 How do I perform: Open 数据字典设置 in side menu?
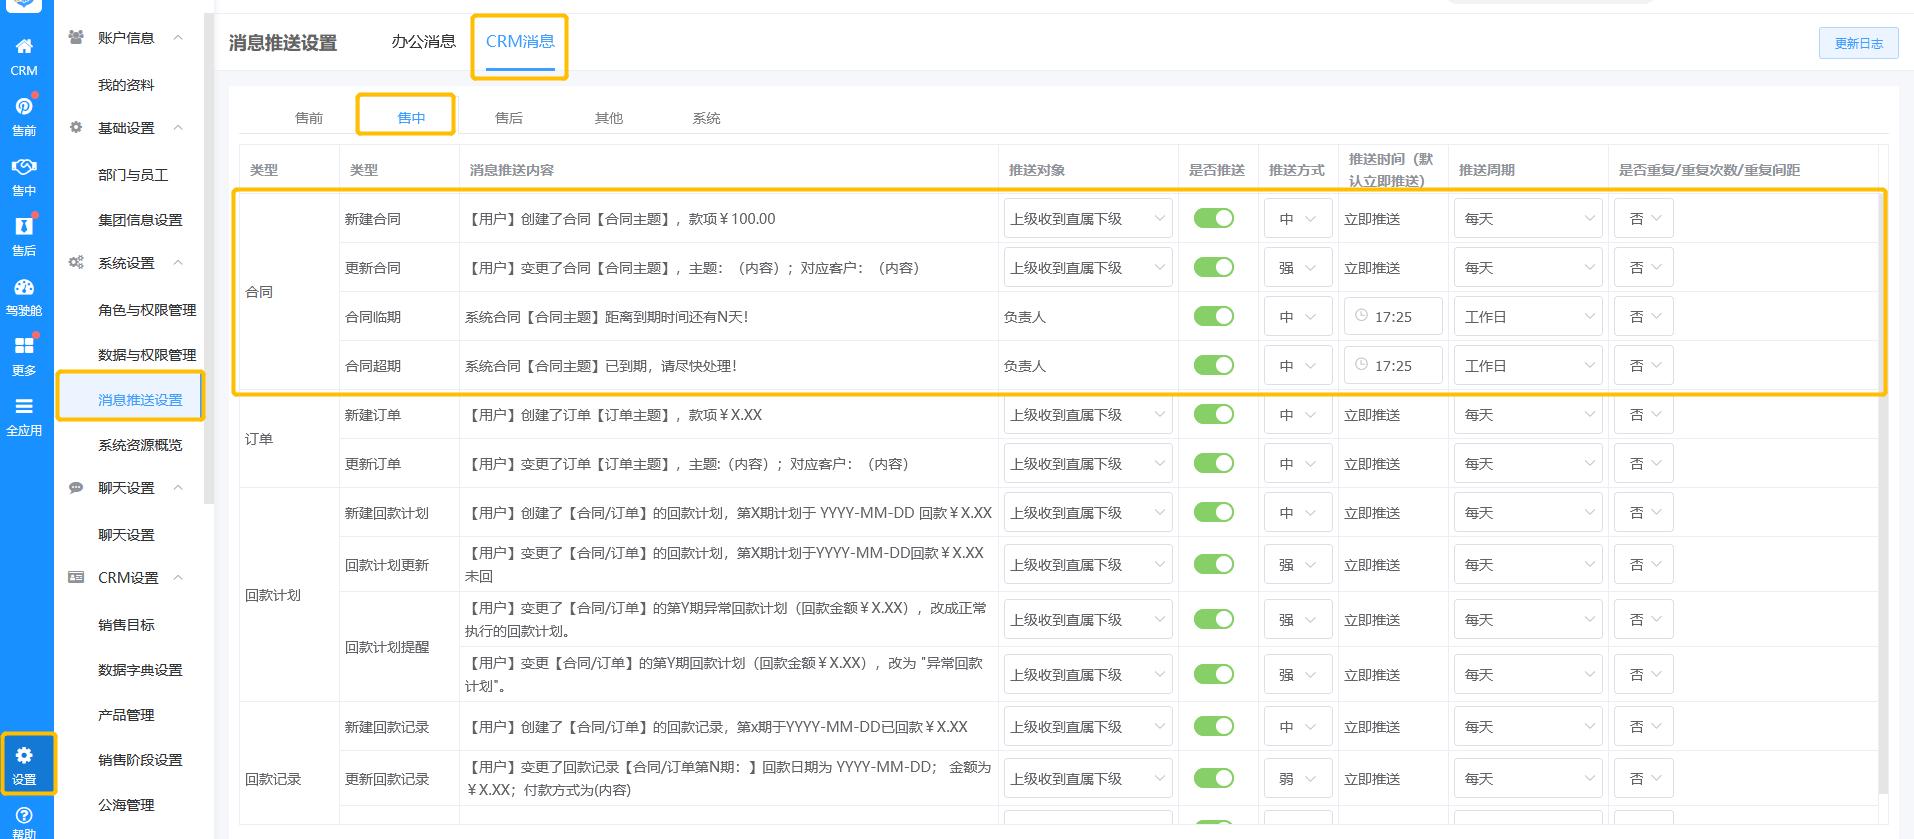(140, 669)
